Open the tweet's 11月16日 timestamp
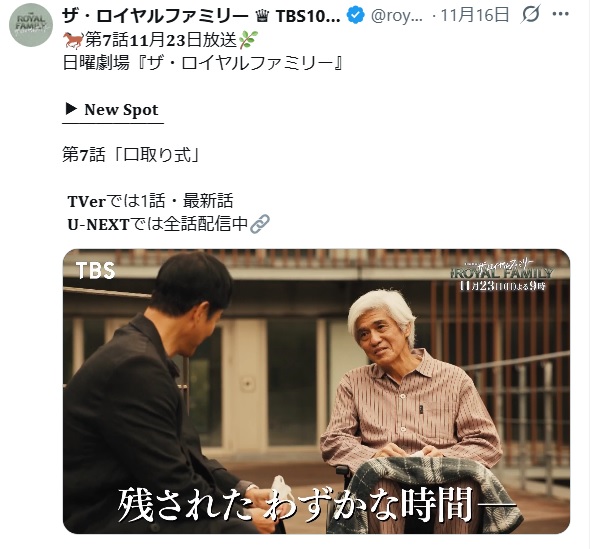This screenshot has width=598, height=549. click(x=475, y=15)
